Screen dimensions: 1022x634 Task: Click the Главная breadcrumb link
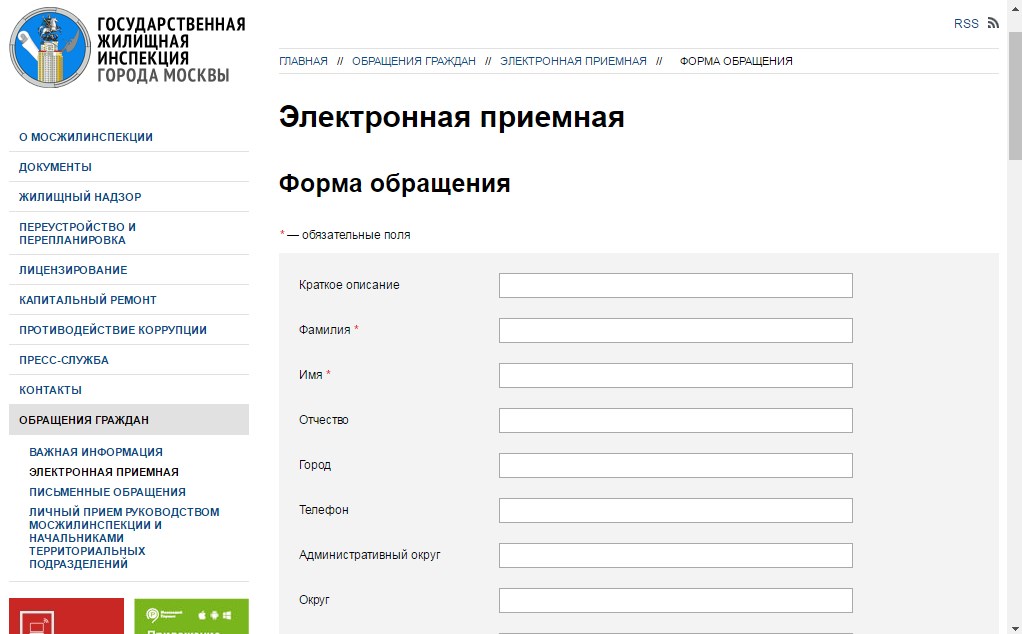(303, 61)
